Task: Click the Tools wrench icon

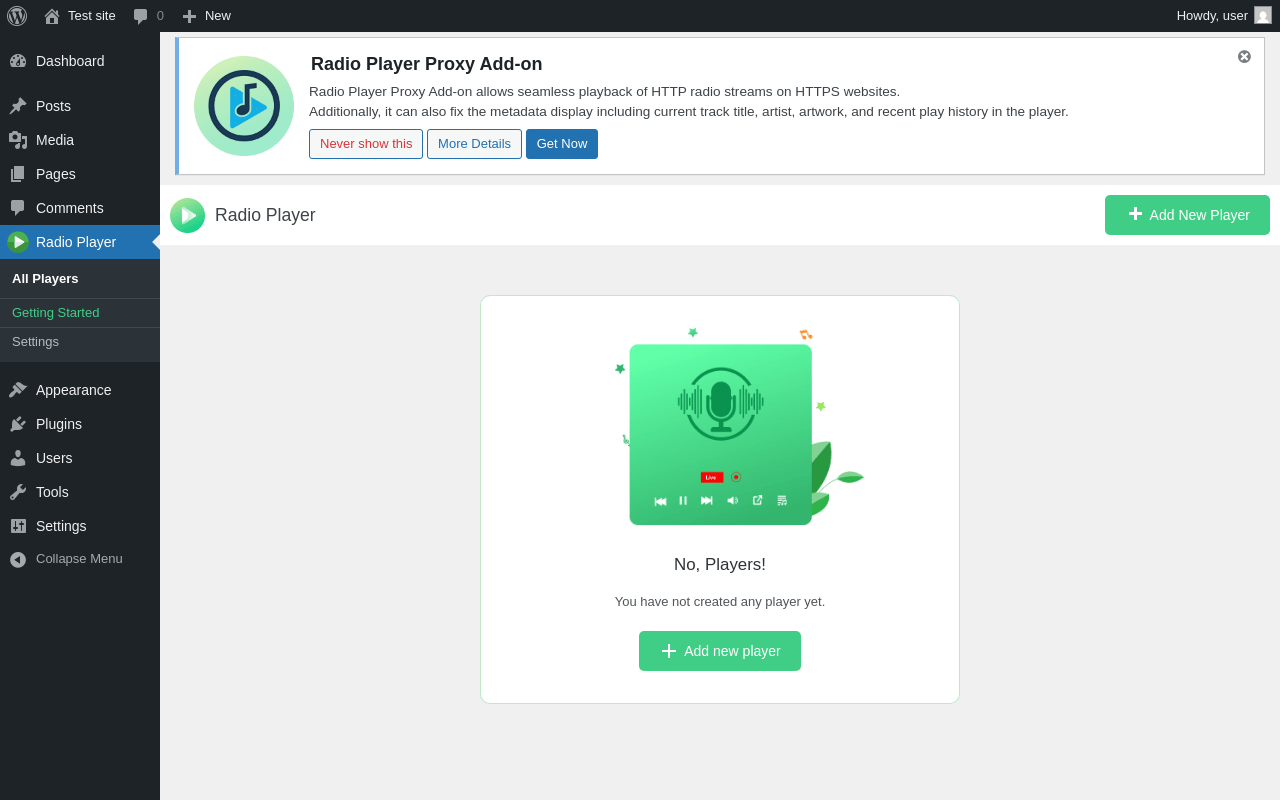Action: (x=18, y=492)
